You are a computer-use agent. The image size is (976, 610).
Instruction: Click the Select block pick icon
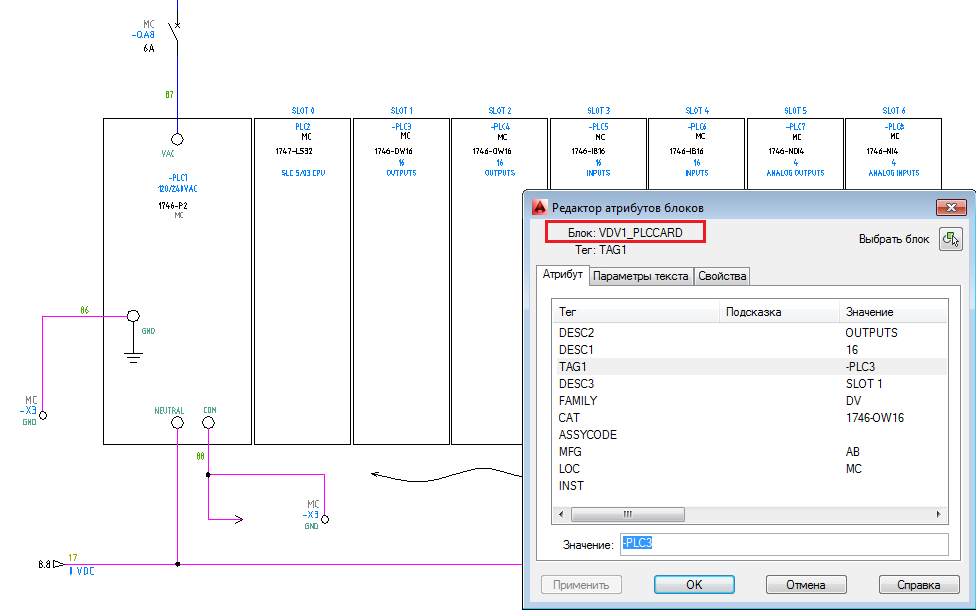[950, 239]
